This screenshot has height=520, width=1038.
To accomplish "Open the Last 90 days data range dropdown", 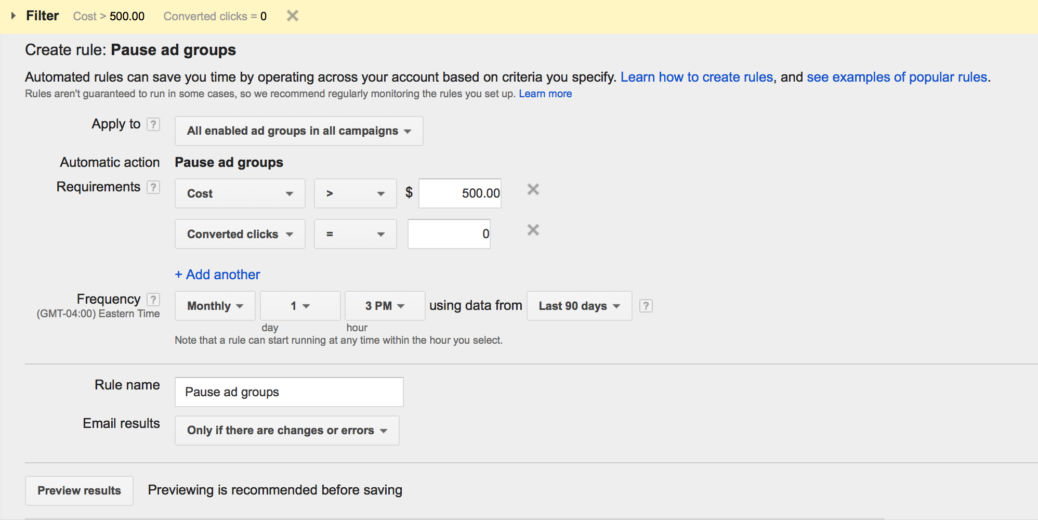I will click(579, 306).
